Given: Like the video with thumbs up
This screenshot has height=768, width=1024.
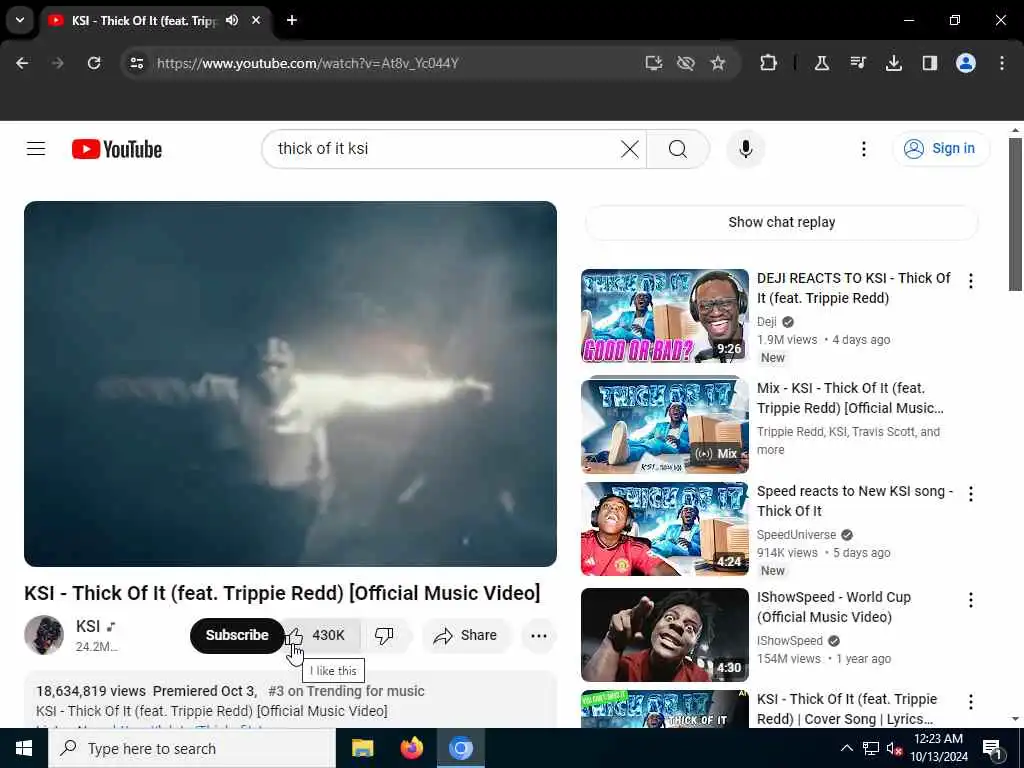Looking at the screenshot, I should click(x=322, y=635).
